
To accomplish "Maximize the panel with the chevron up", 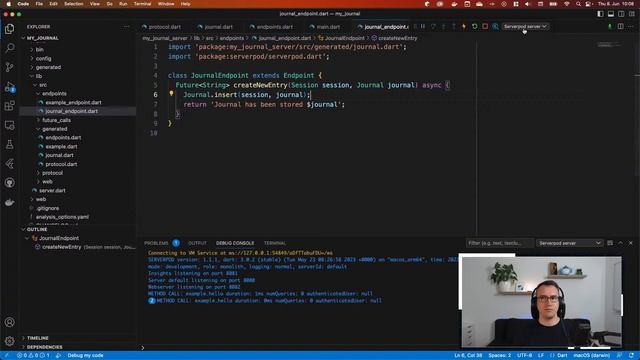I will [x=620, y=243].
